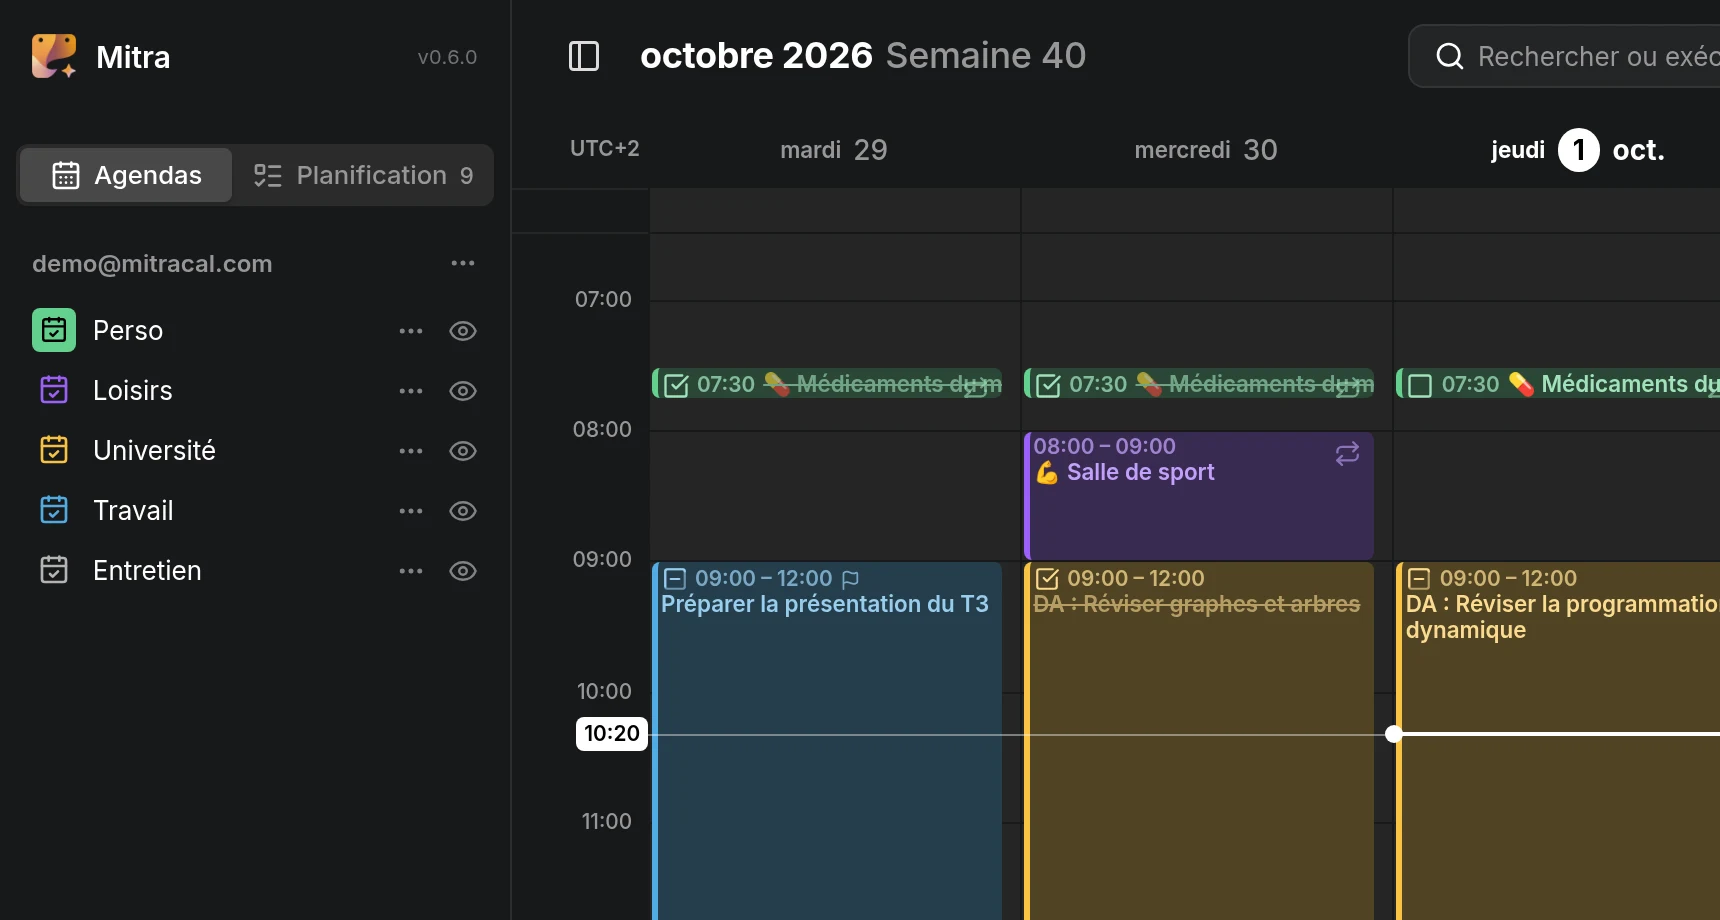Click the UTC+2 timezone label

coord(604,149)
